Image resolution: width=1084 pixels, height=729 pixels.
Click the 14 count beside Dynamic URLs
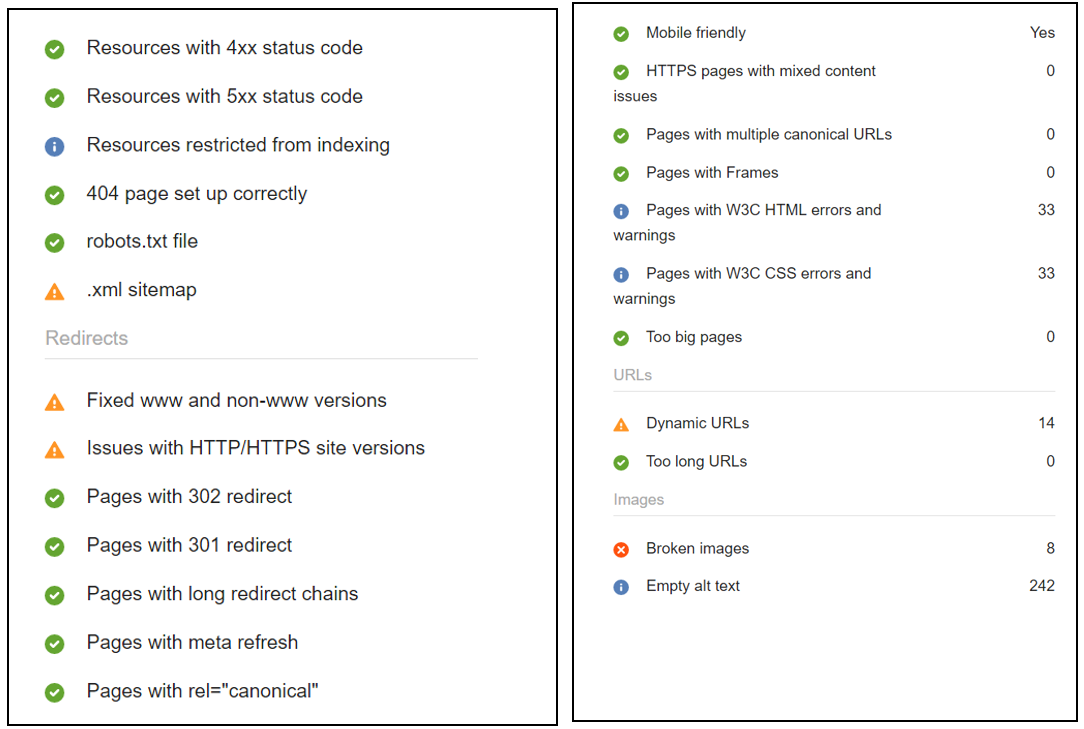(1046, 423)
